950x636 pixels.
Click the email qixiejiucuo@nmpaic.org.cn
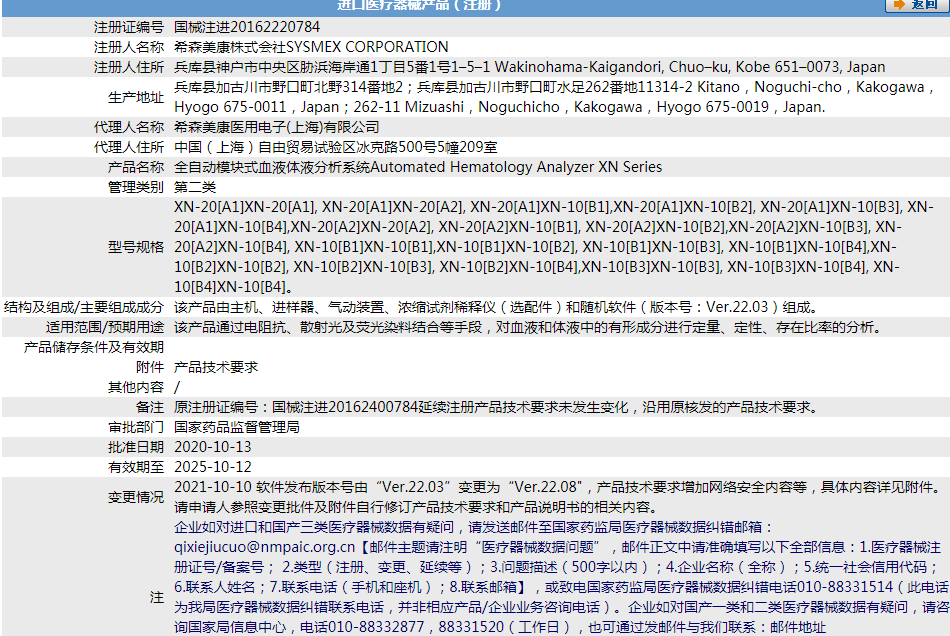click(264, 547)
